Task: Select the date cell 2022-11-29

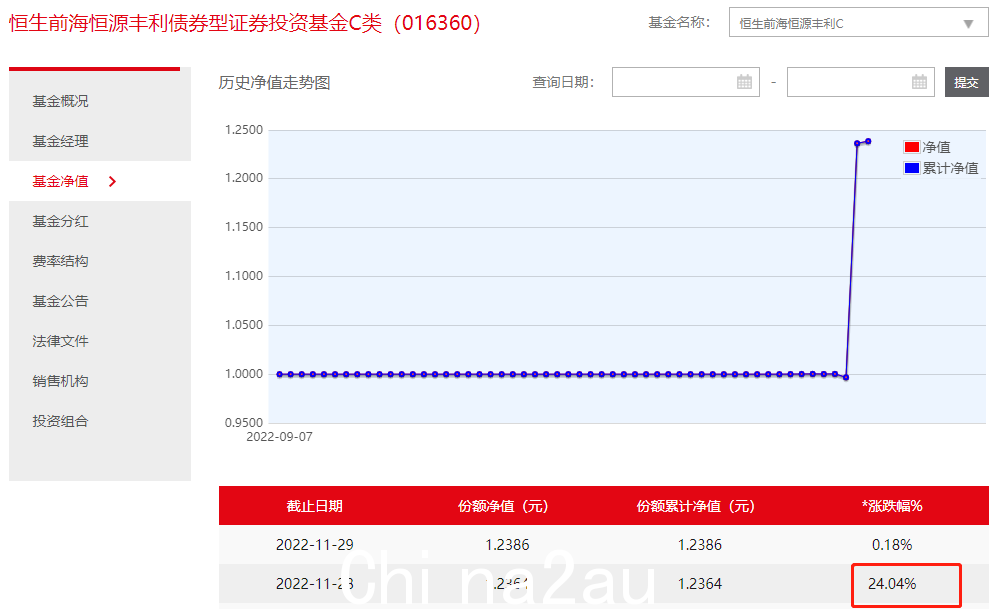Action: click(314, 545)
